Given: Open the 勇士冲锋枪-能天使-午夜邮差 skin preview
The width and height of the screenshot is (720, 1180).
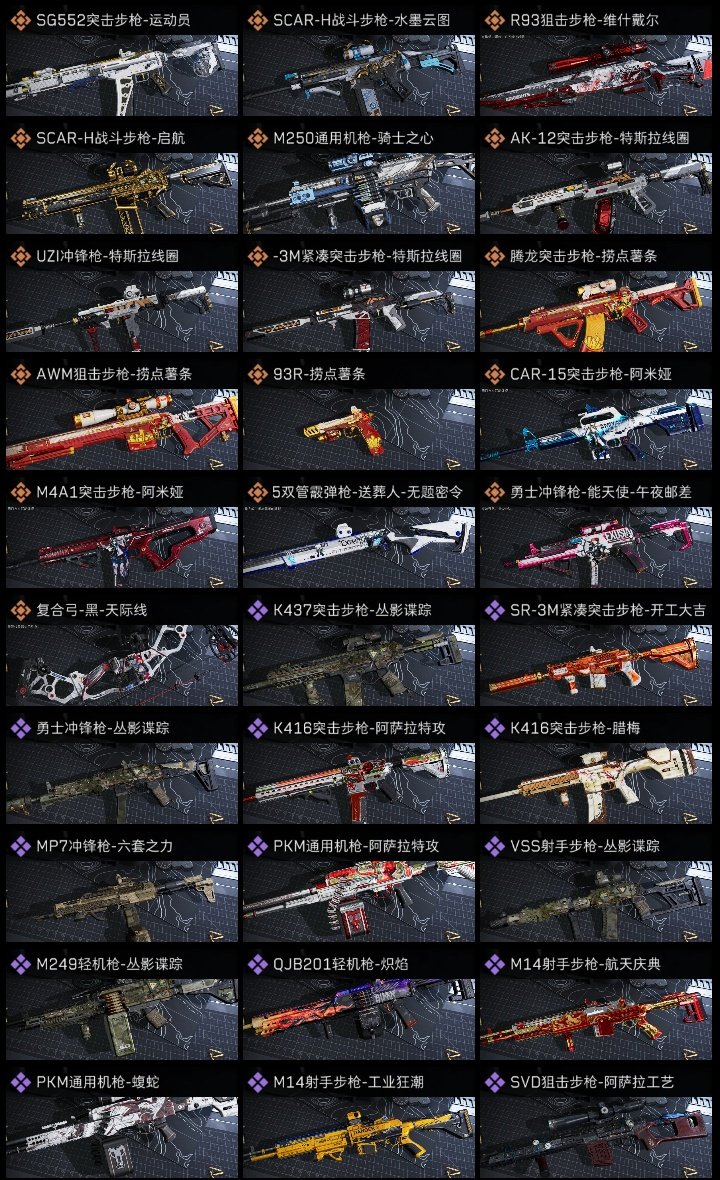Looking at the screenshot, I should pyautogui.click(x=596, y=547).
